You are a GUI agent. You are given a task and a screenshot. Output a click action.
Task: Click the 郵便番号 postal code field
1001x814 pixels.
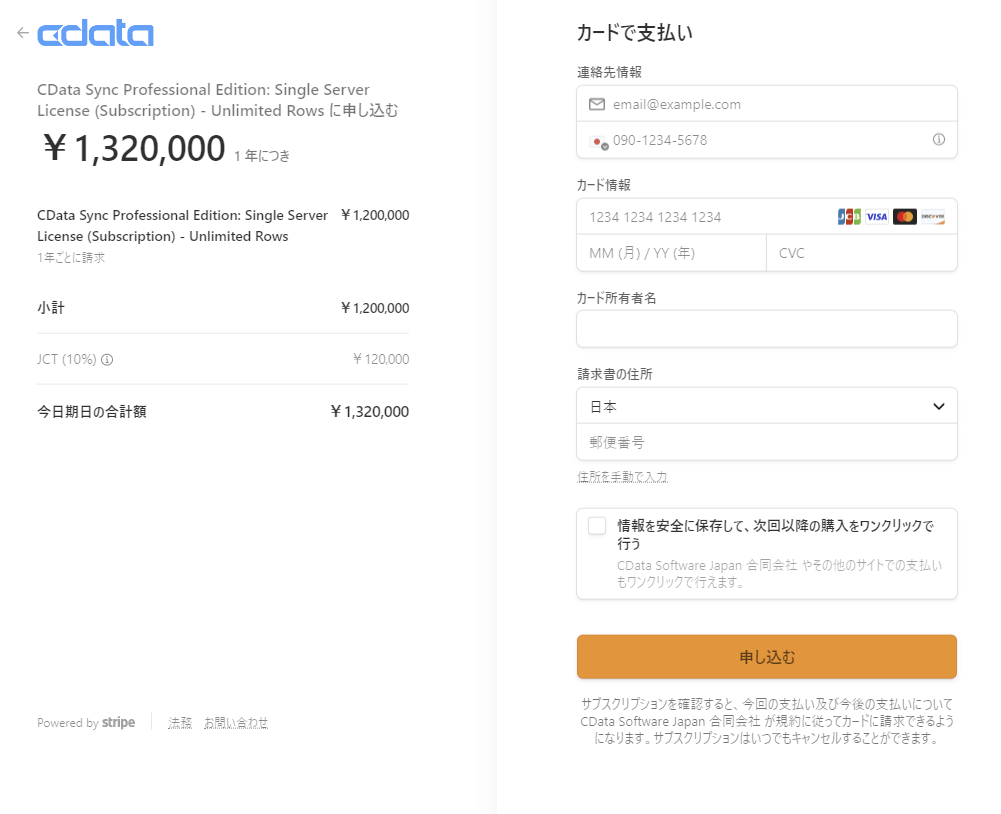point(766,442)
